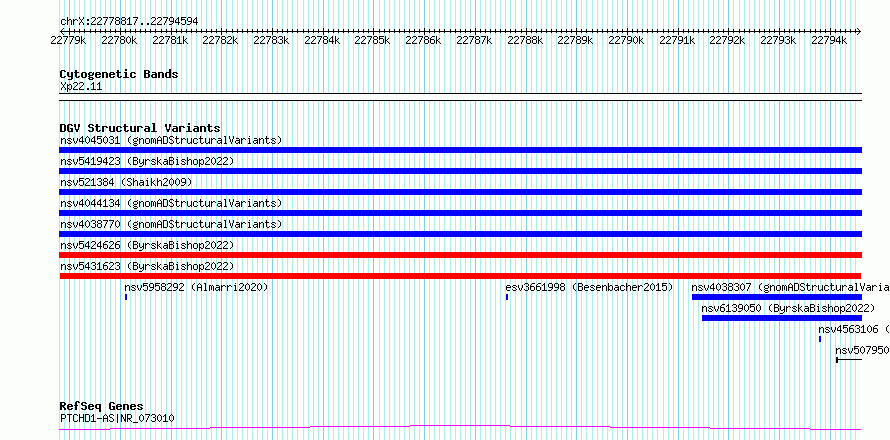Click the Xp22.11 cytogenetic band bar

460,97
